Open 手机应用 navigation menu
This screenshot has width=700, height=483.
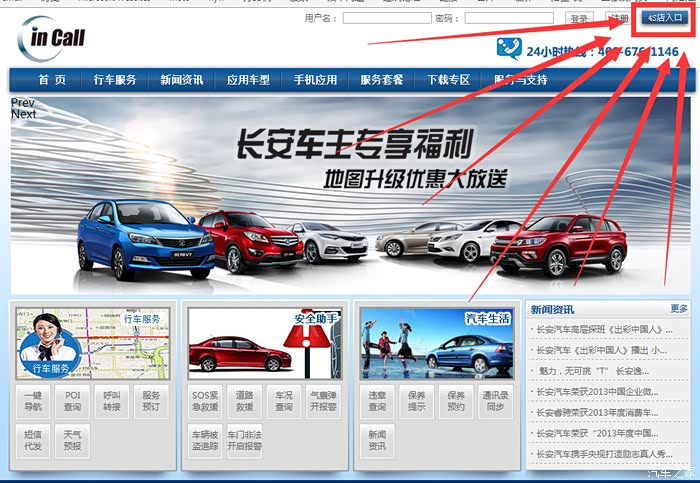pyautogui.click(x=315, y=80)
